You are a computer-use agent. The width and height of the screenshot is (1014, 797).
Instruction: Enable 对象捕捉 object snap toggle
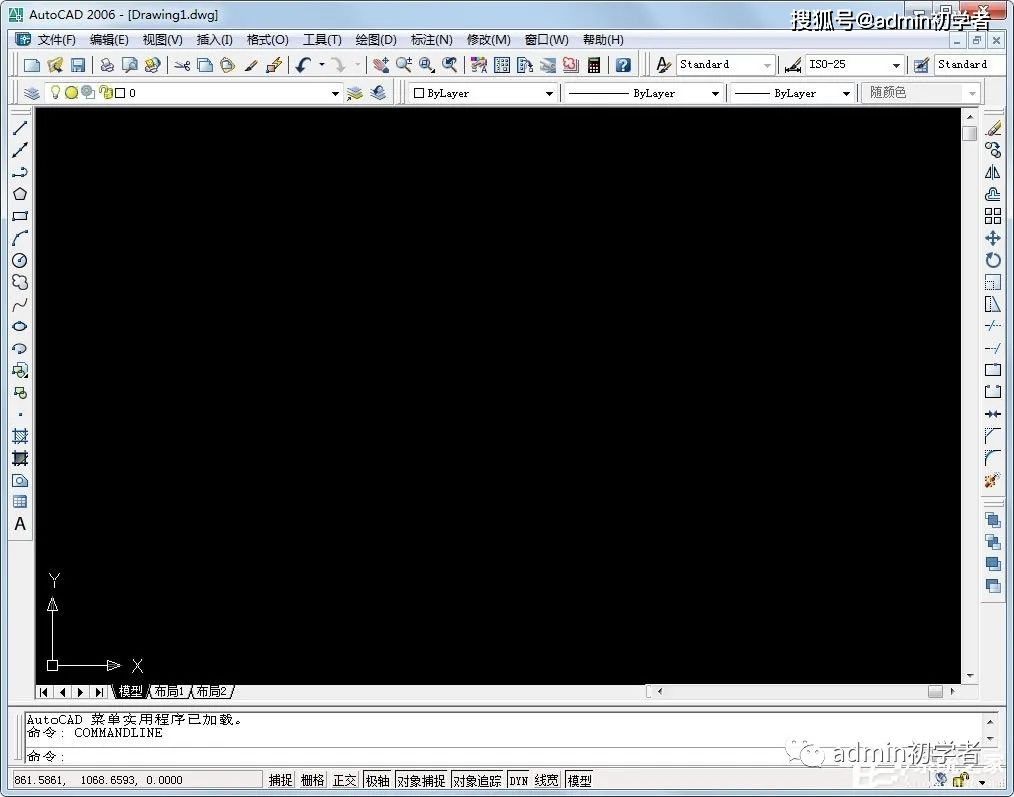[420, 780]
